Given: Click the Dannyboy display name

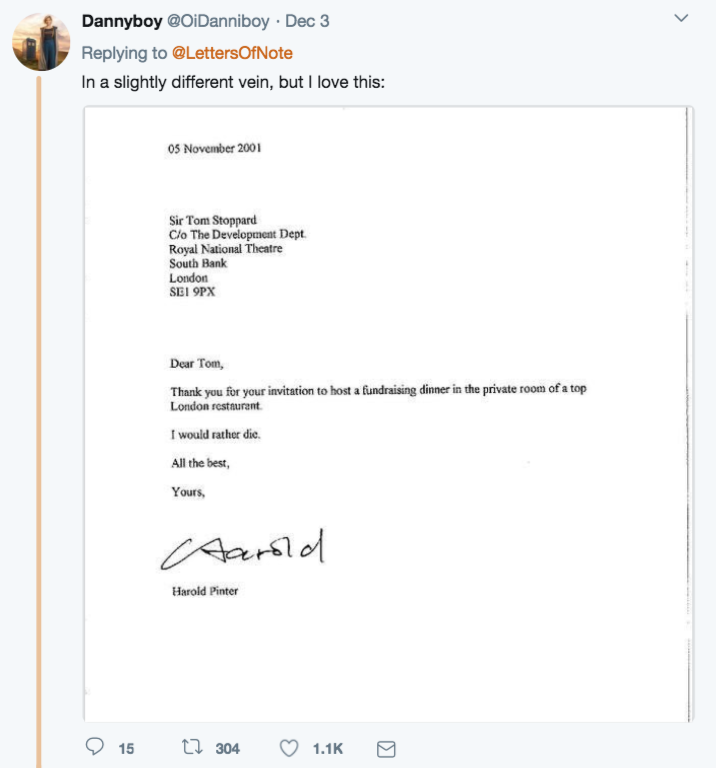Looking at the screenshot, I should coord(122,21).
